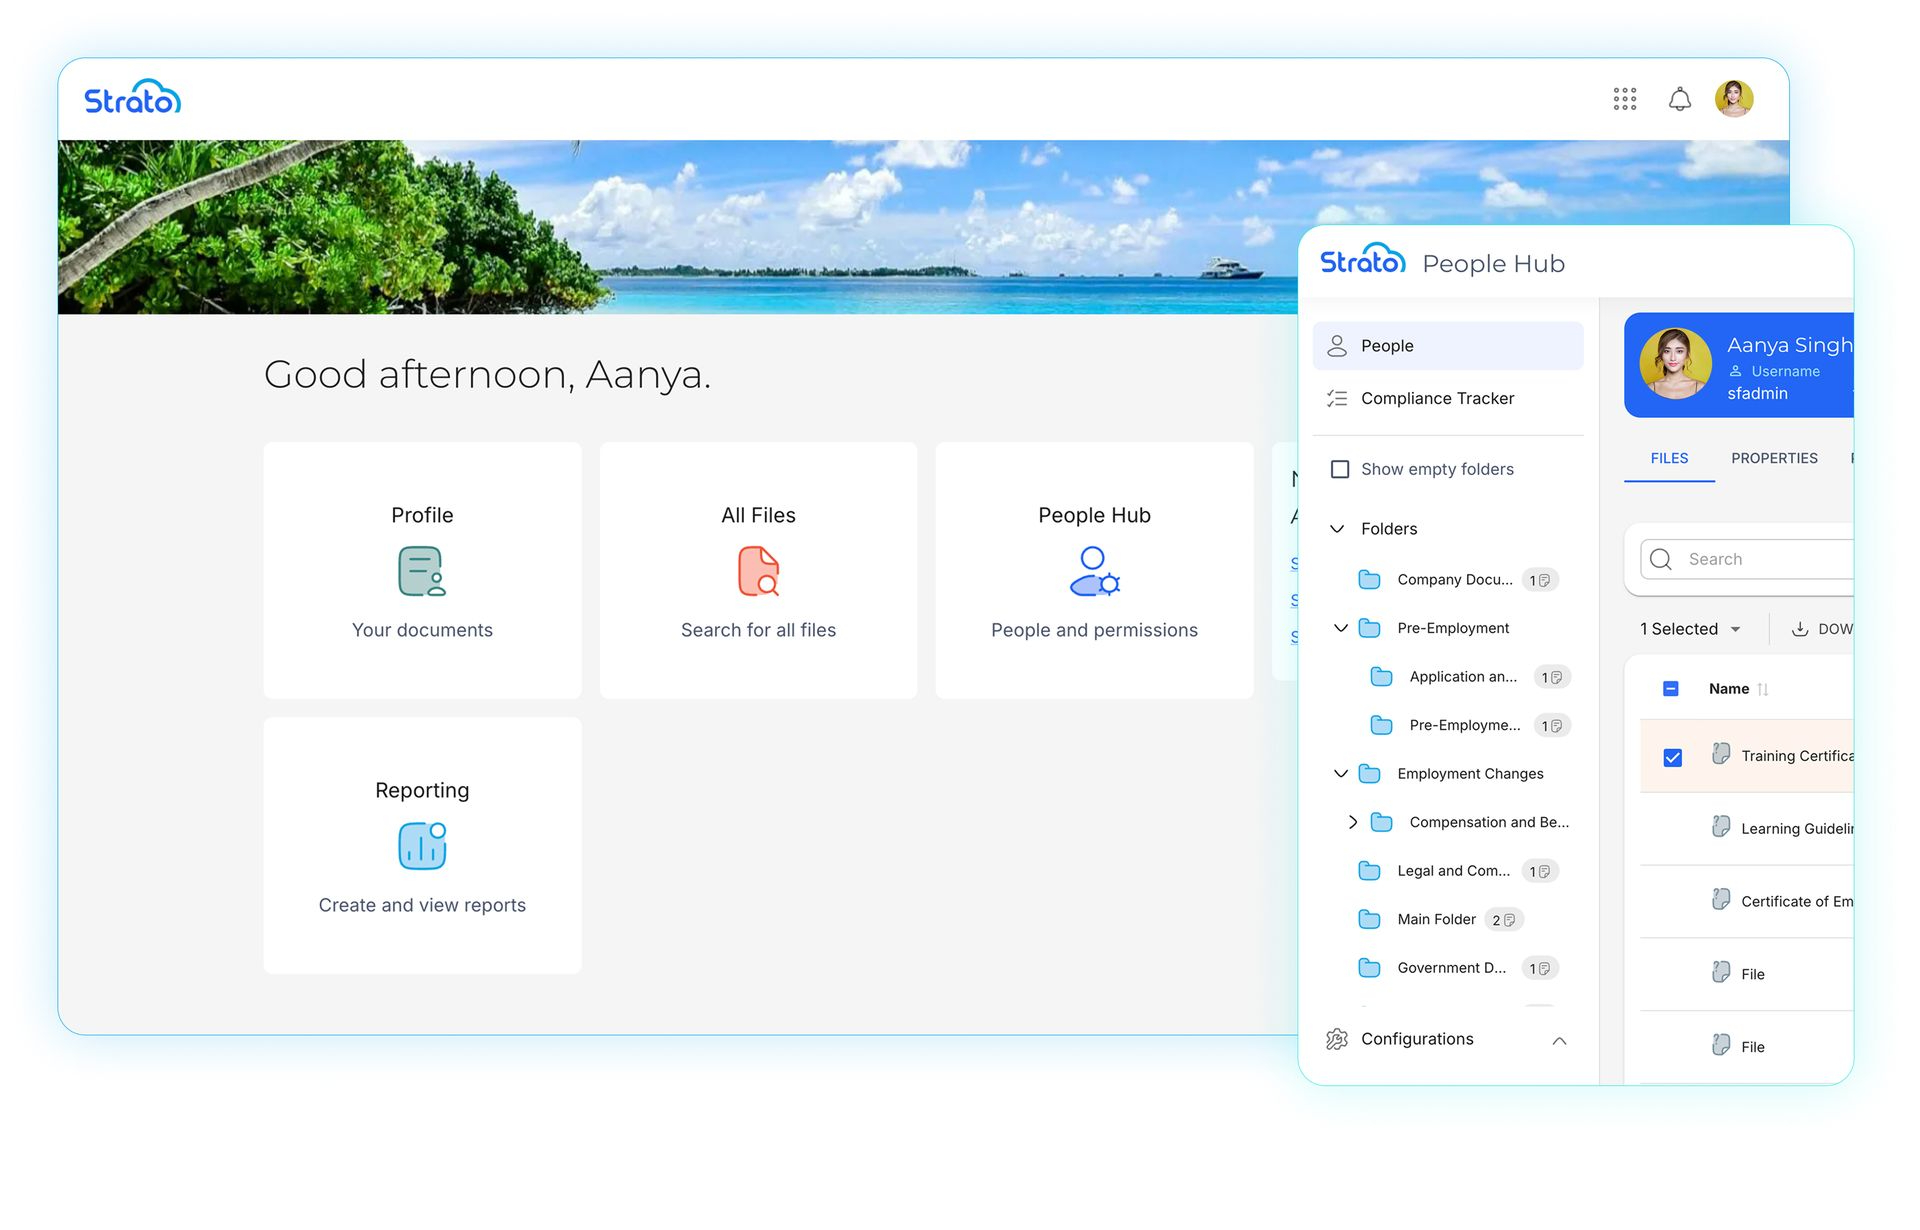The height and width of the screenshot is (1230, 1920).
Task: Open the apps grid menu icon
Action: point(1624,99)
